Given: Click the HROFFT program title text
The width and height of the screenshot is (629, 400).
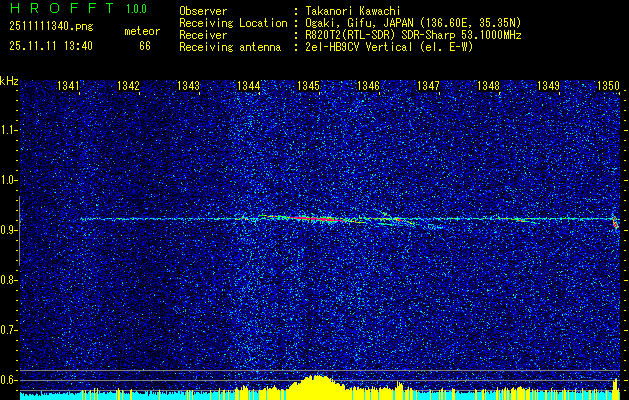Looking at the screenshot, I should (x=62, y=8).
